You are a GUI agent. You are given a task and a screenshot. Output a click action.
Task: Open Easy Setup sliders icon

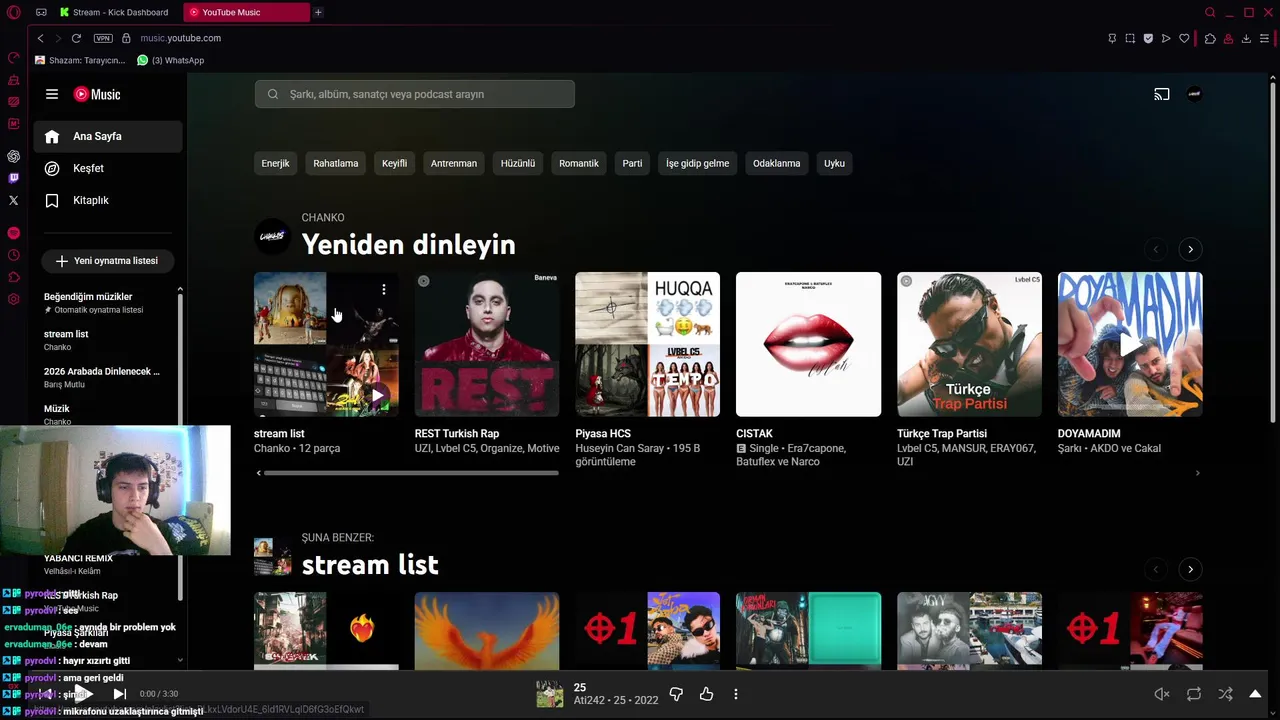[x=1265, y=38]
